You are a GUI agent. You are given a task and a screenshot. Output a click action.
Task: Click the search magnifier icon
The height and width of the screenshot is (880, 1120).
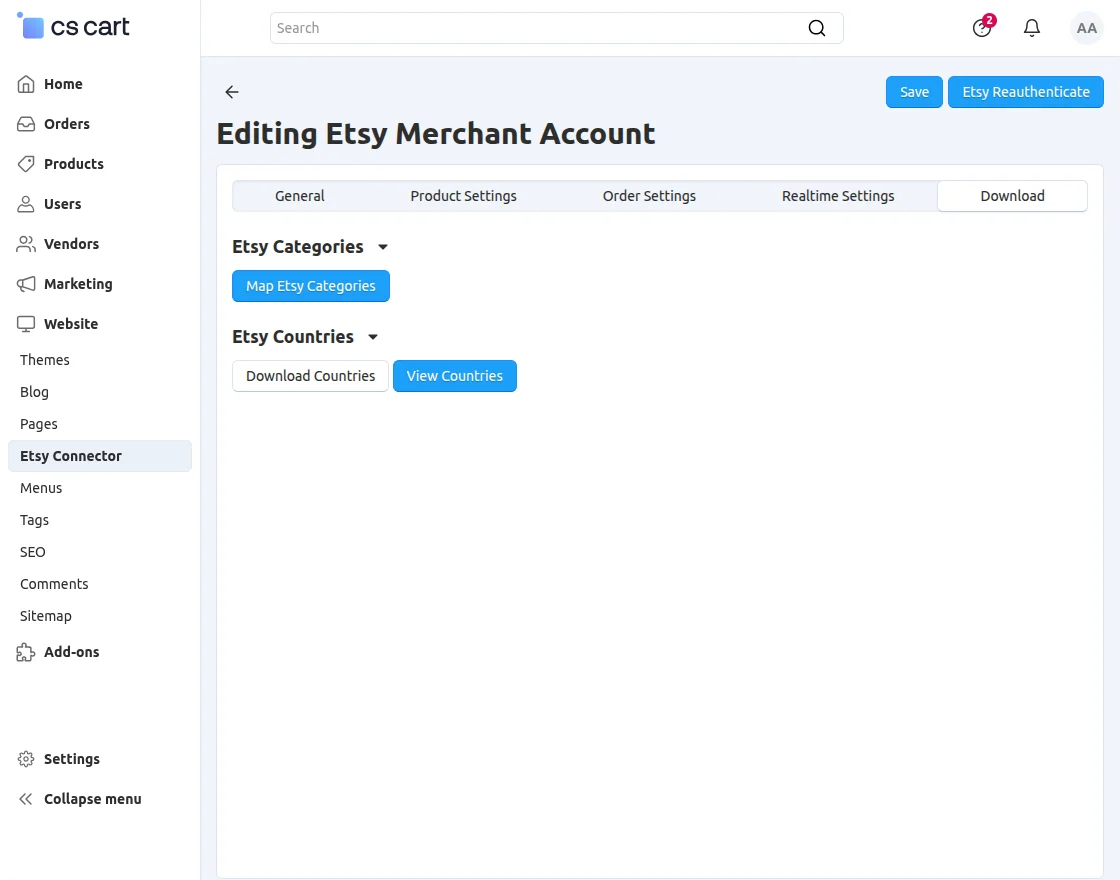coord(816,28)
